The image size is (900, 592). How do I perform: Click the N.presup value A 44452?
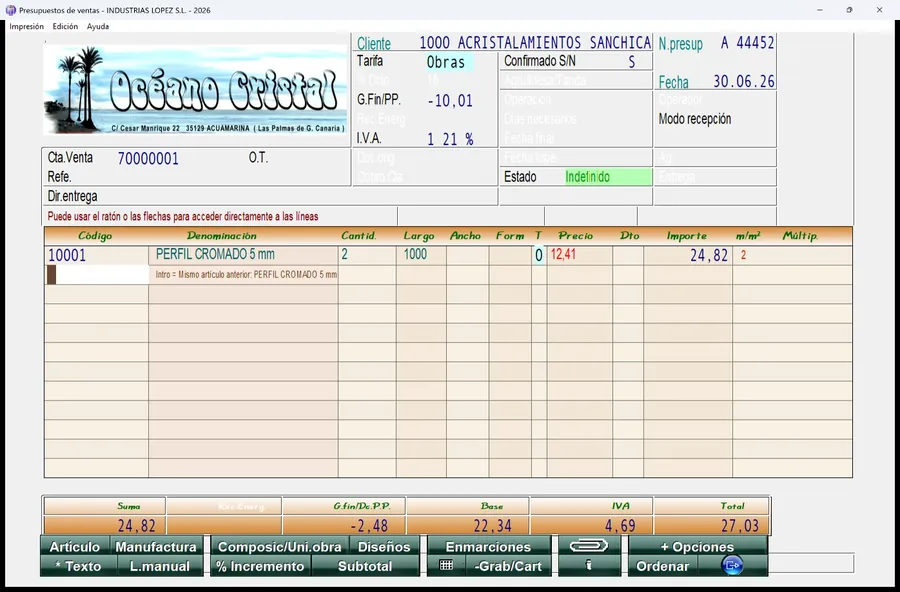747,42
